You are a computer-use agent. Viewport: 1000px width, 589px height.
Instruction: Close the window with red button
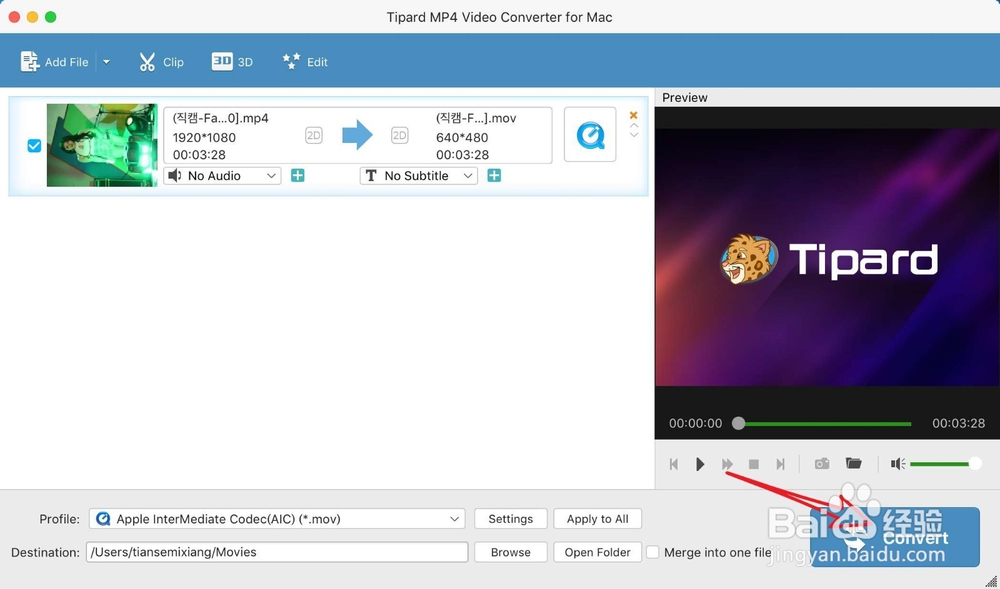tap(14, 17)
